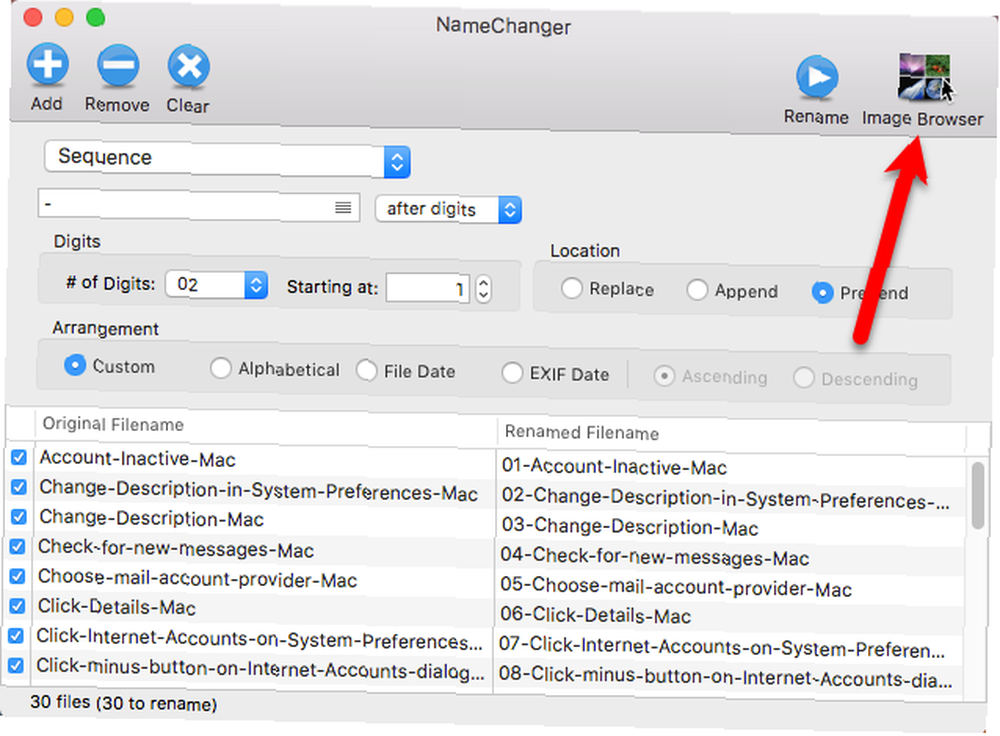Uncheck Change-Description-in-System-Preferences-Mac file

tap(18, 487)
